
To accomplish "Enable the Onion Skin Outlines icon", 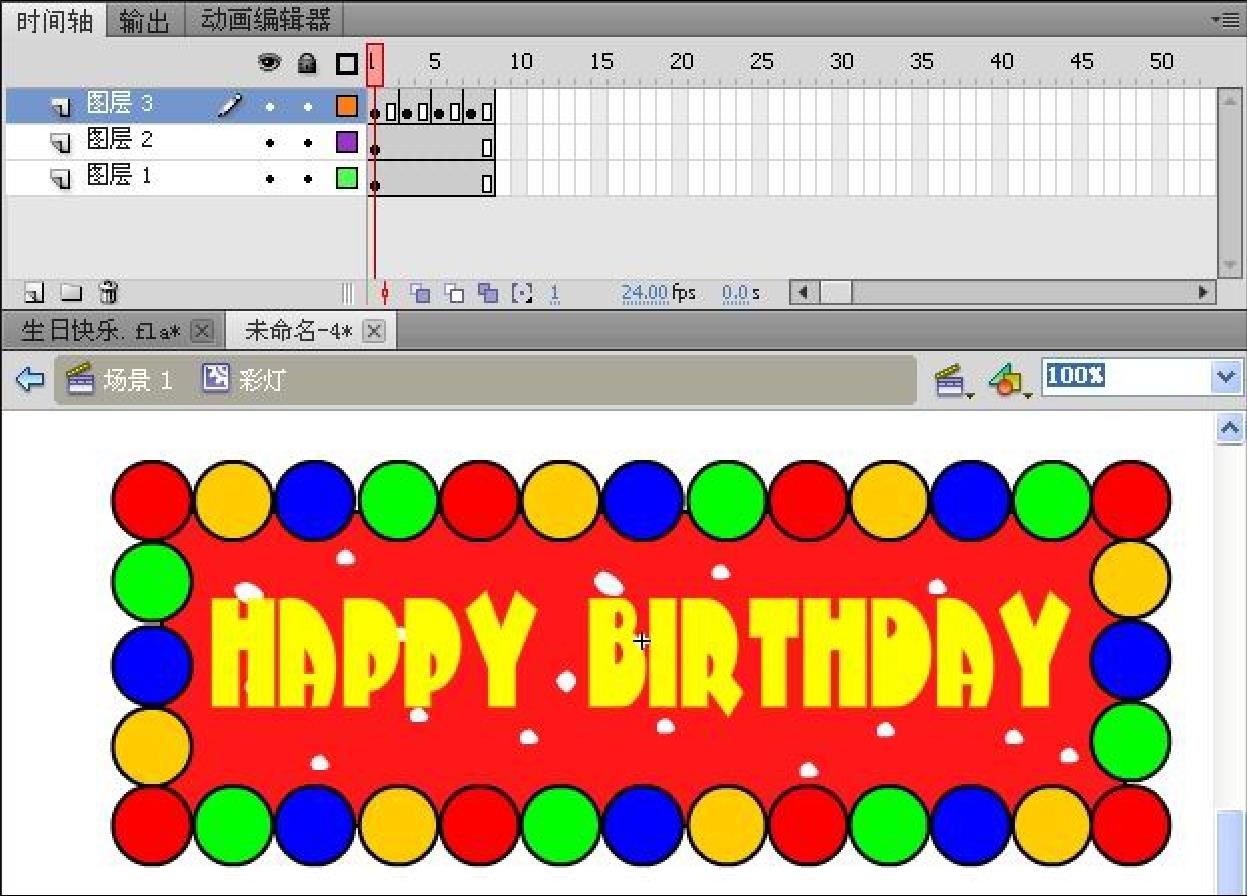I will [x=454, y=293].
